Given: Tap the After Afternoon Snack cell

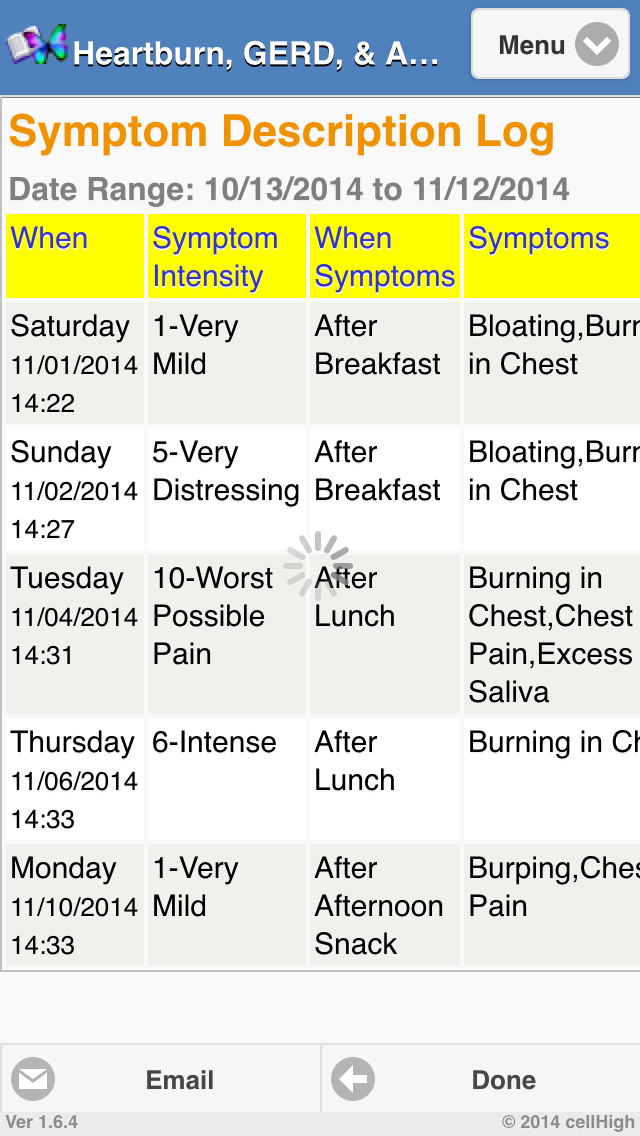Looking at the screenshot, I should point(378,906).
